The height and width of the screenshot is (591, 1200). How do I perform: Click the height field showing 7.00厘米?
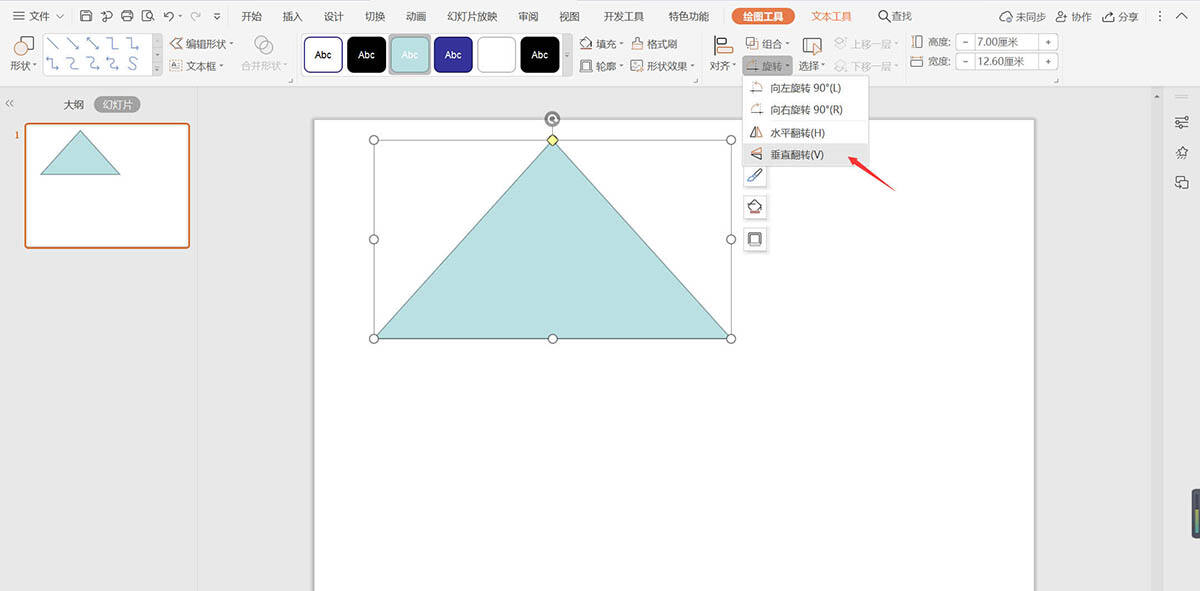coord(1007,42)
